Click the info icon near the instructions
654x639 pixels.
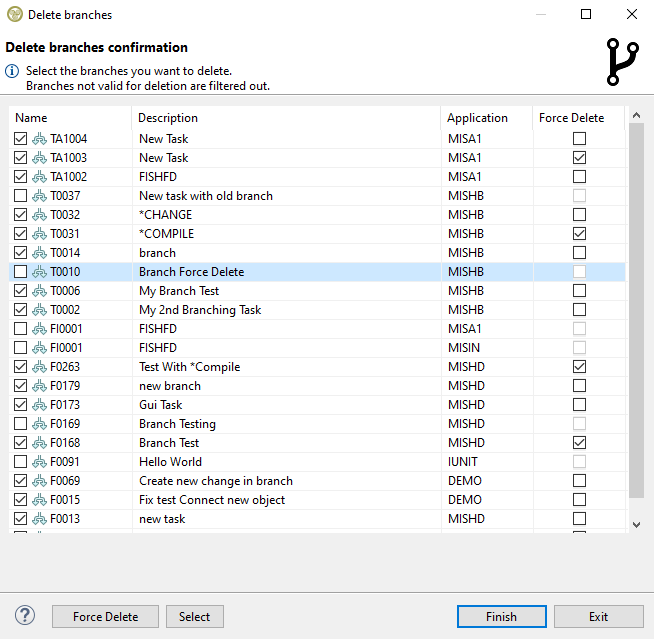[x=13, y=72]
